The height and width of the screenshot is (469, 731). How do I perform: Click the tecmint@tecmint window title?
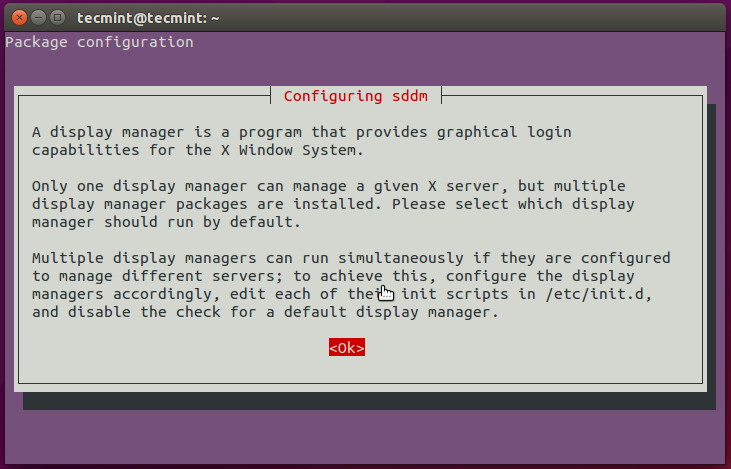click(147, 17)
